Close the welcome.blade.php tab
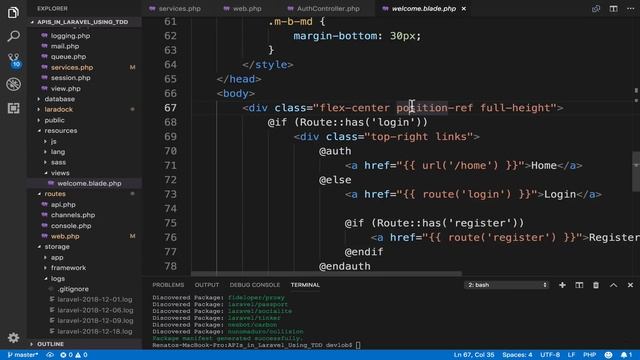The width and height of the screenshot is (640, 360). pos(464,9)
